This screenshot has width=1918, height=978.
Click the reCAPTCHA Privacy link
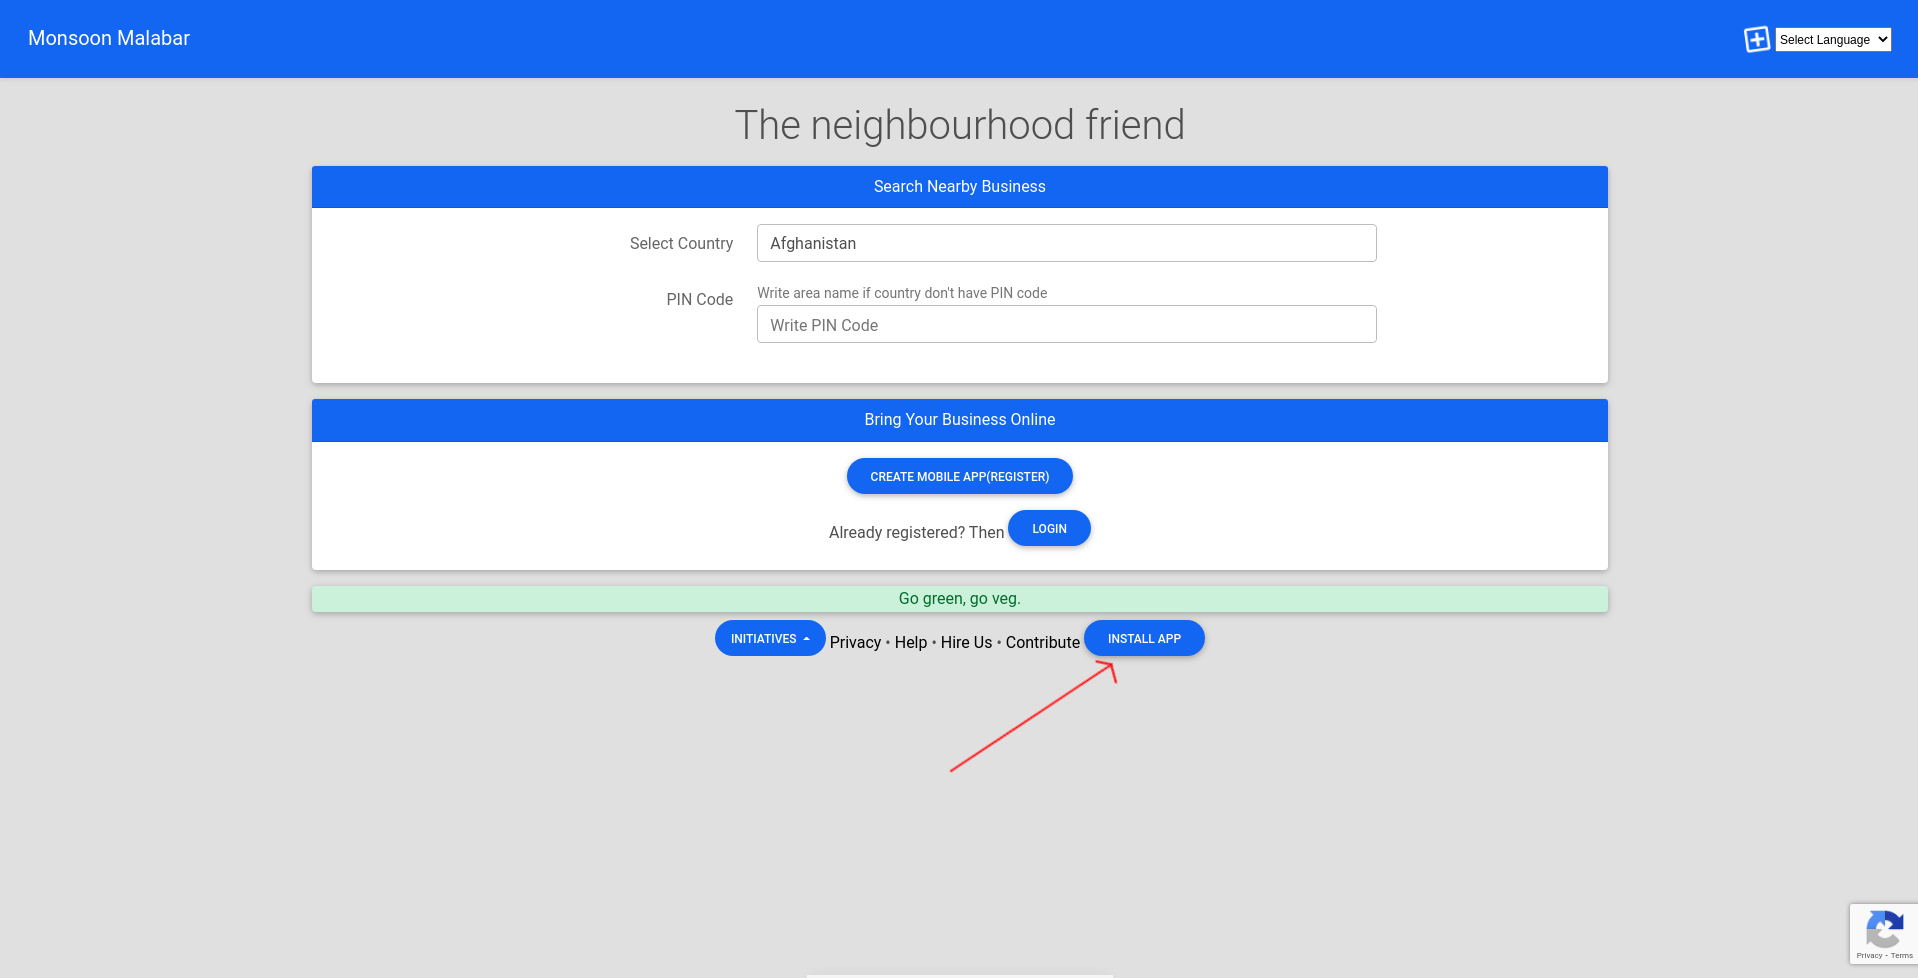pos(1869,956)
